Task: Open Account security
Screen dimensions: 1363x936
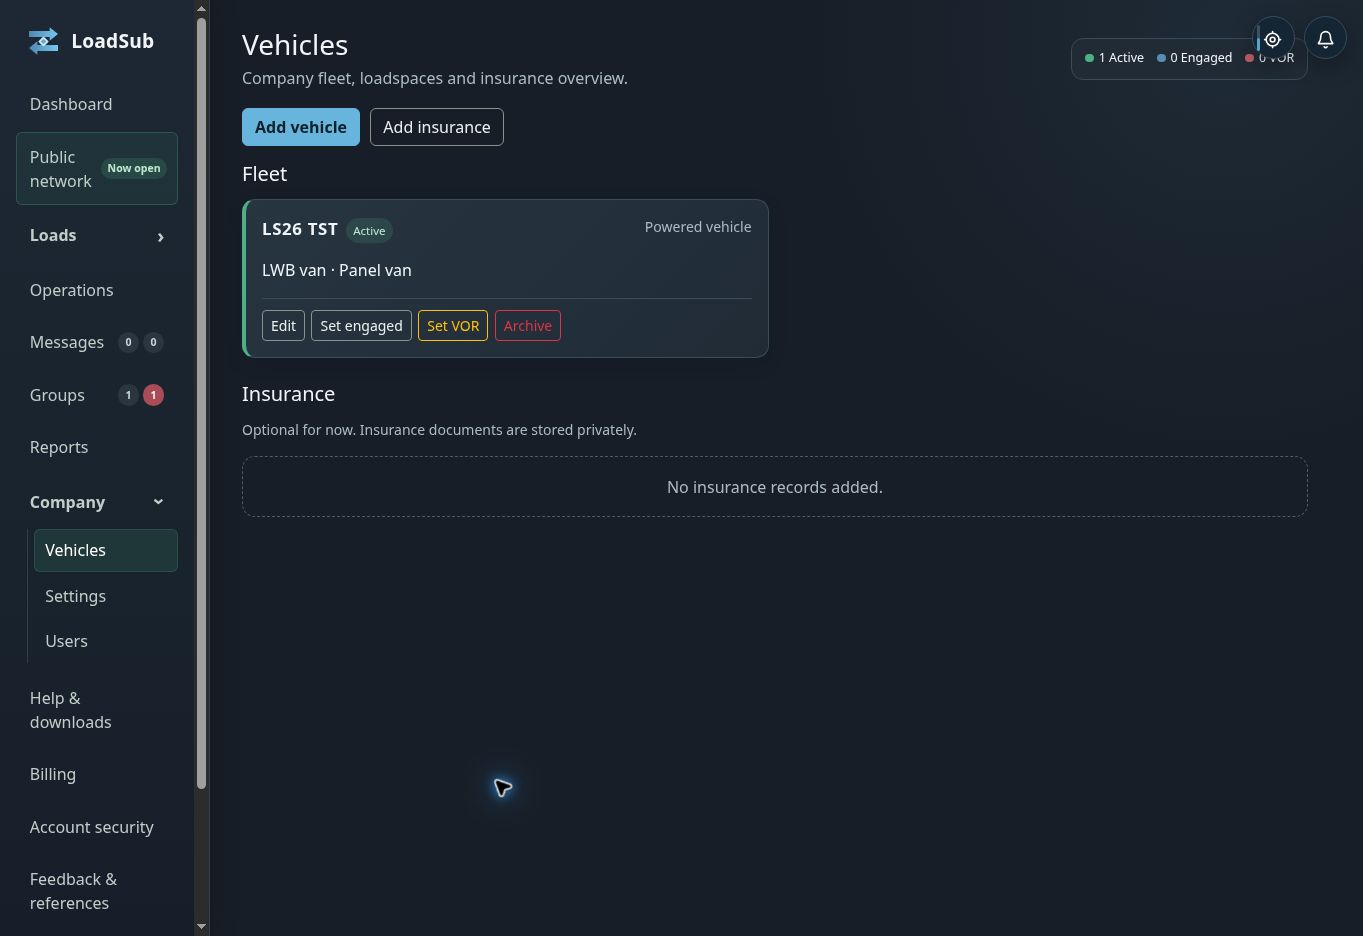Action: (92, 827)
